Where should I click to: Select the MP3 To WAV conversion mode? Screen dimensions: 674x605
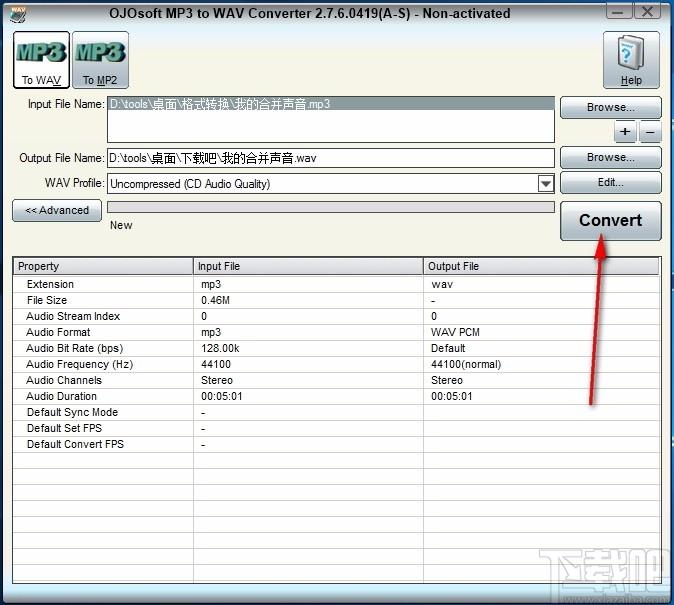(x=41, y=60)
